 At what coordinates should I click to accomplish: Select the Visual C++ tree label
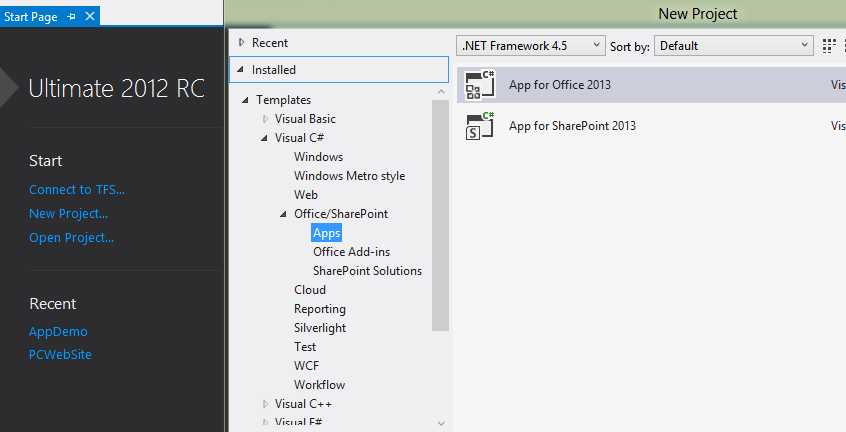click(x=303, y=403)
